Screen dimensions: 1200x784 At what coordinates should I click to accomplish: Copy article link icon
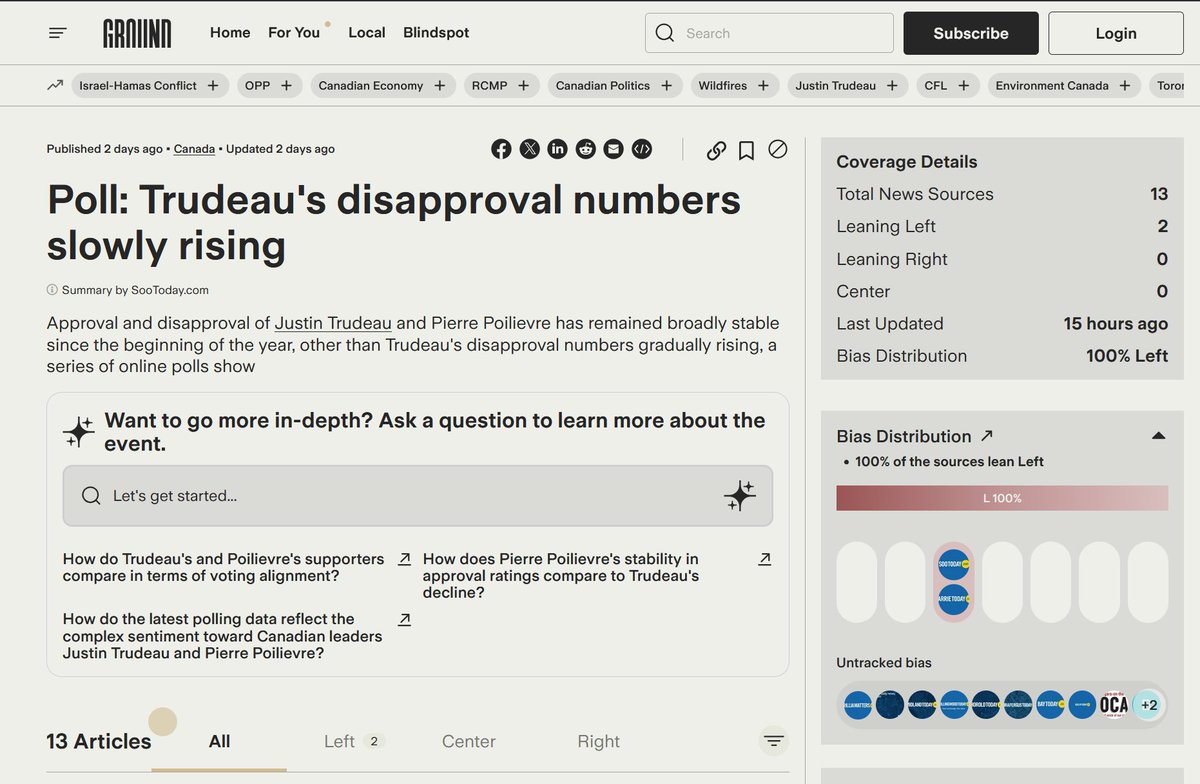tap(716, 150)
